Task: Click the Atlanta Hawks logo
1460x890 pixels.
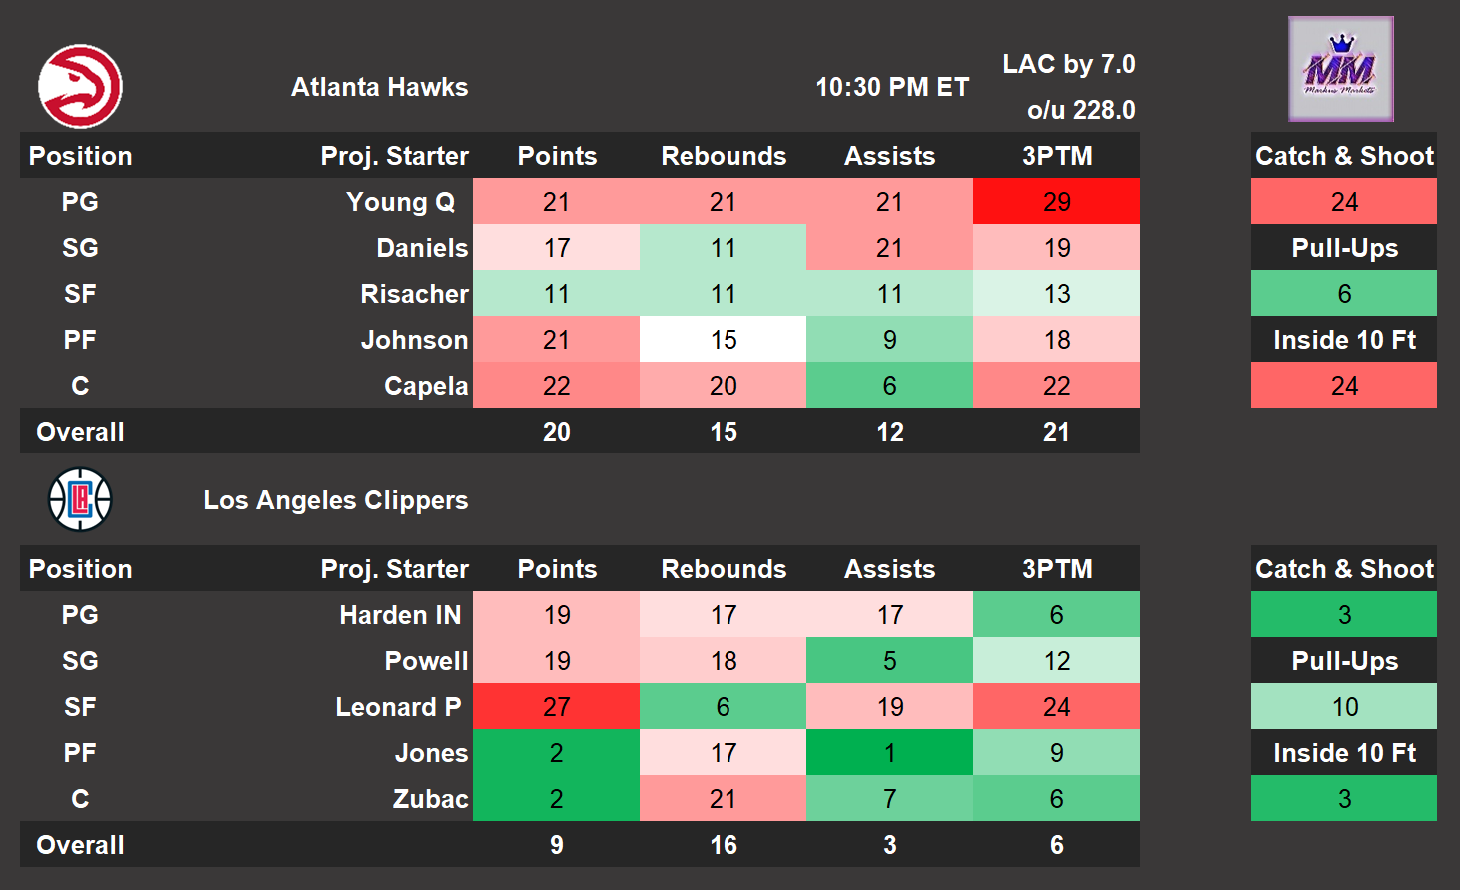Action: point(80,86)
